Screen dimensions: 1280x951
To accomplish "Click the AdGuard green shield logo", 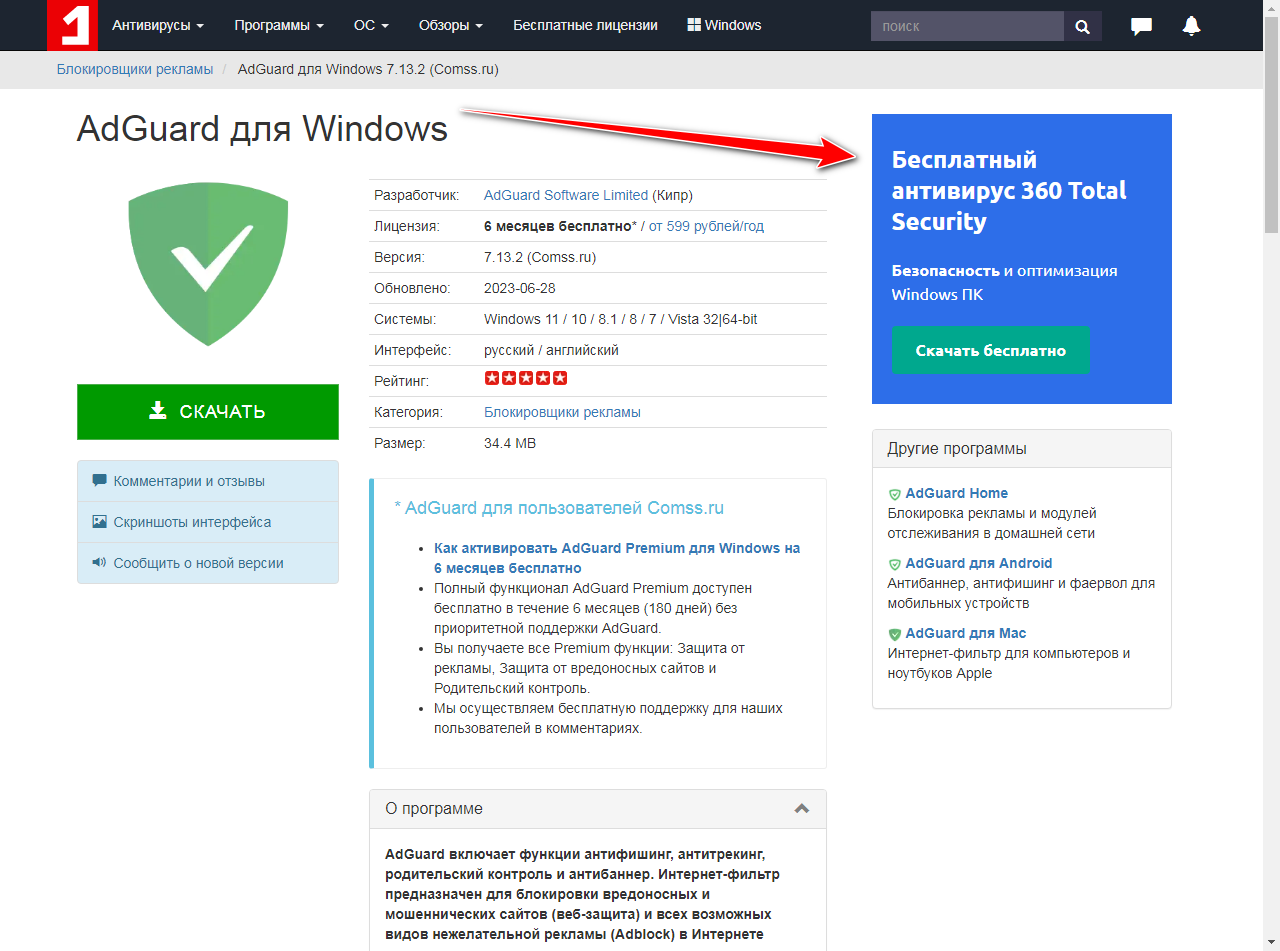I will (x=208, y=264).
